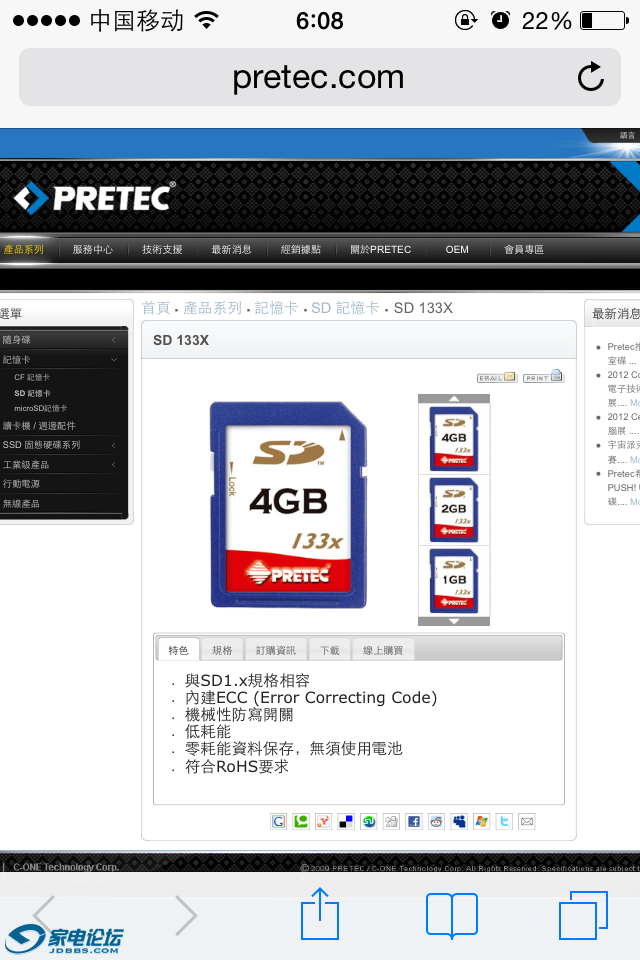
Task: Open the 關於PRETEC menu
Action: [x=380, y=250]
